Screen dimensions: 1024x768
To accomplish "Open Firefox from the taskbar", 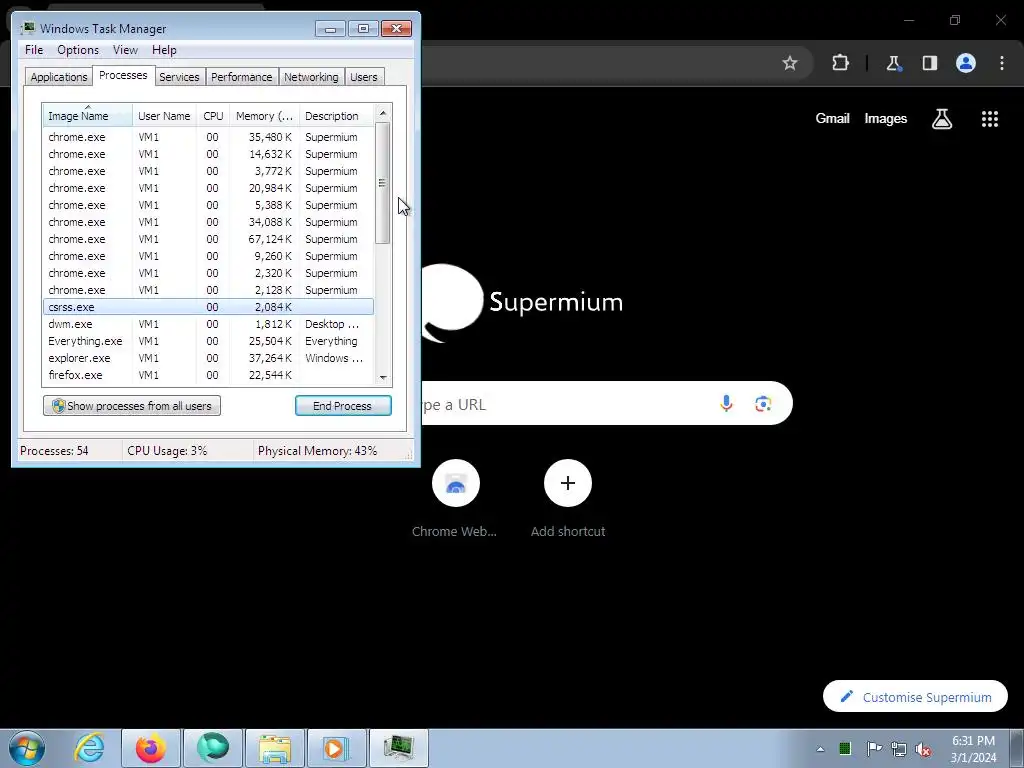I will [x=150, y=748].
